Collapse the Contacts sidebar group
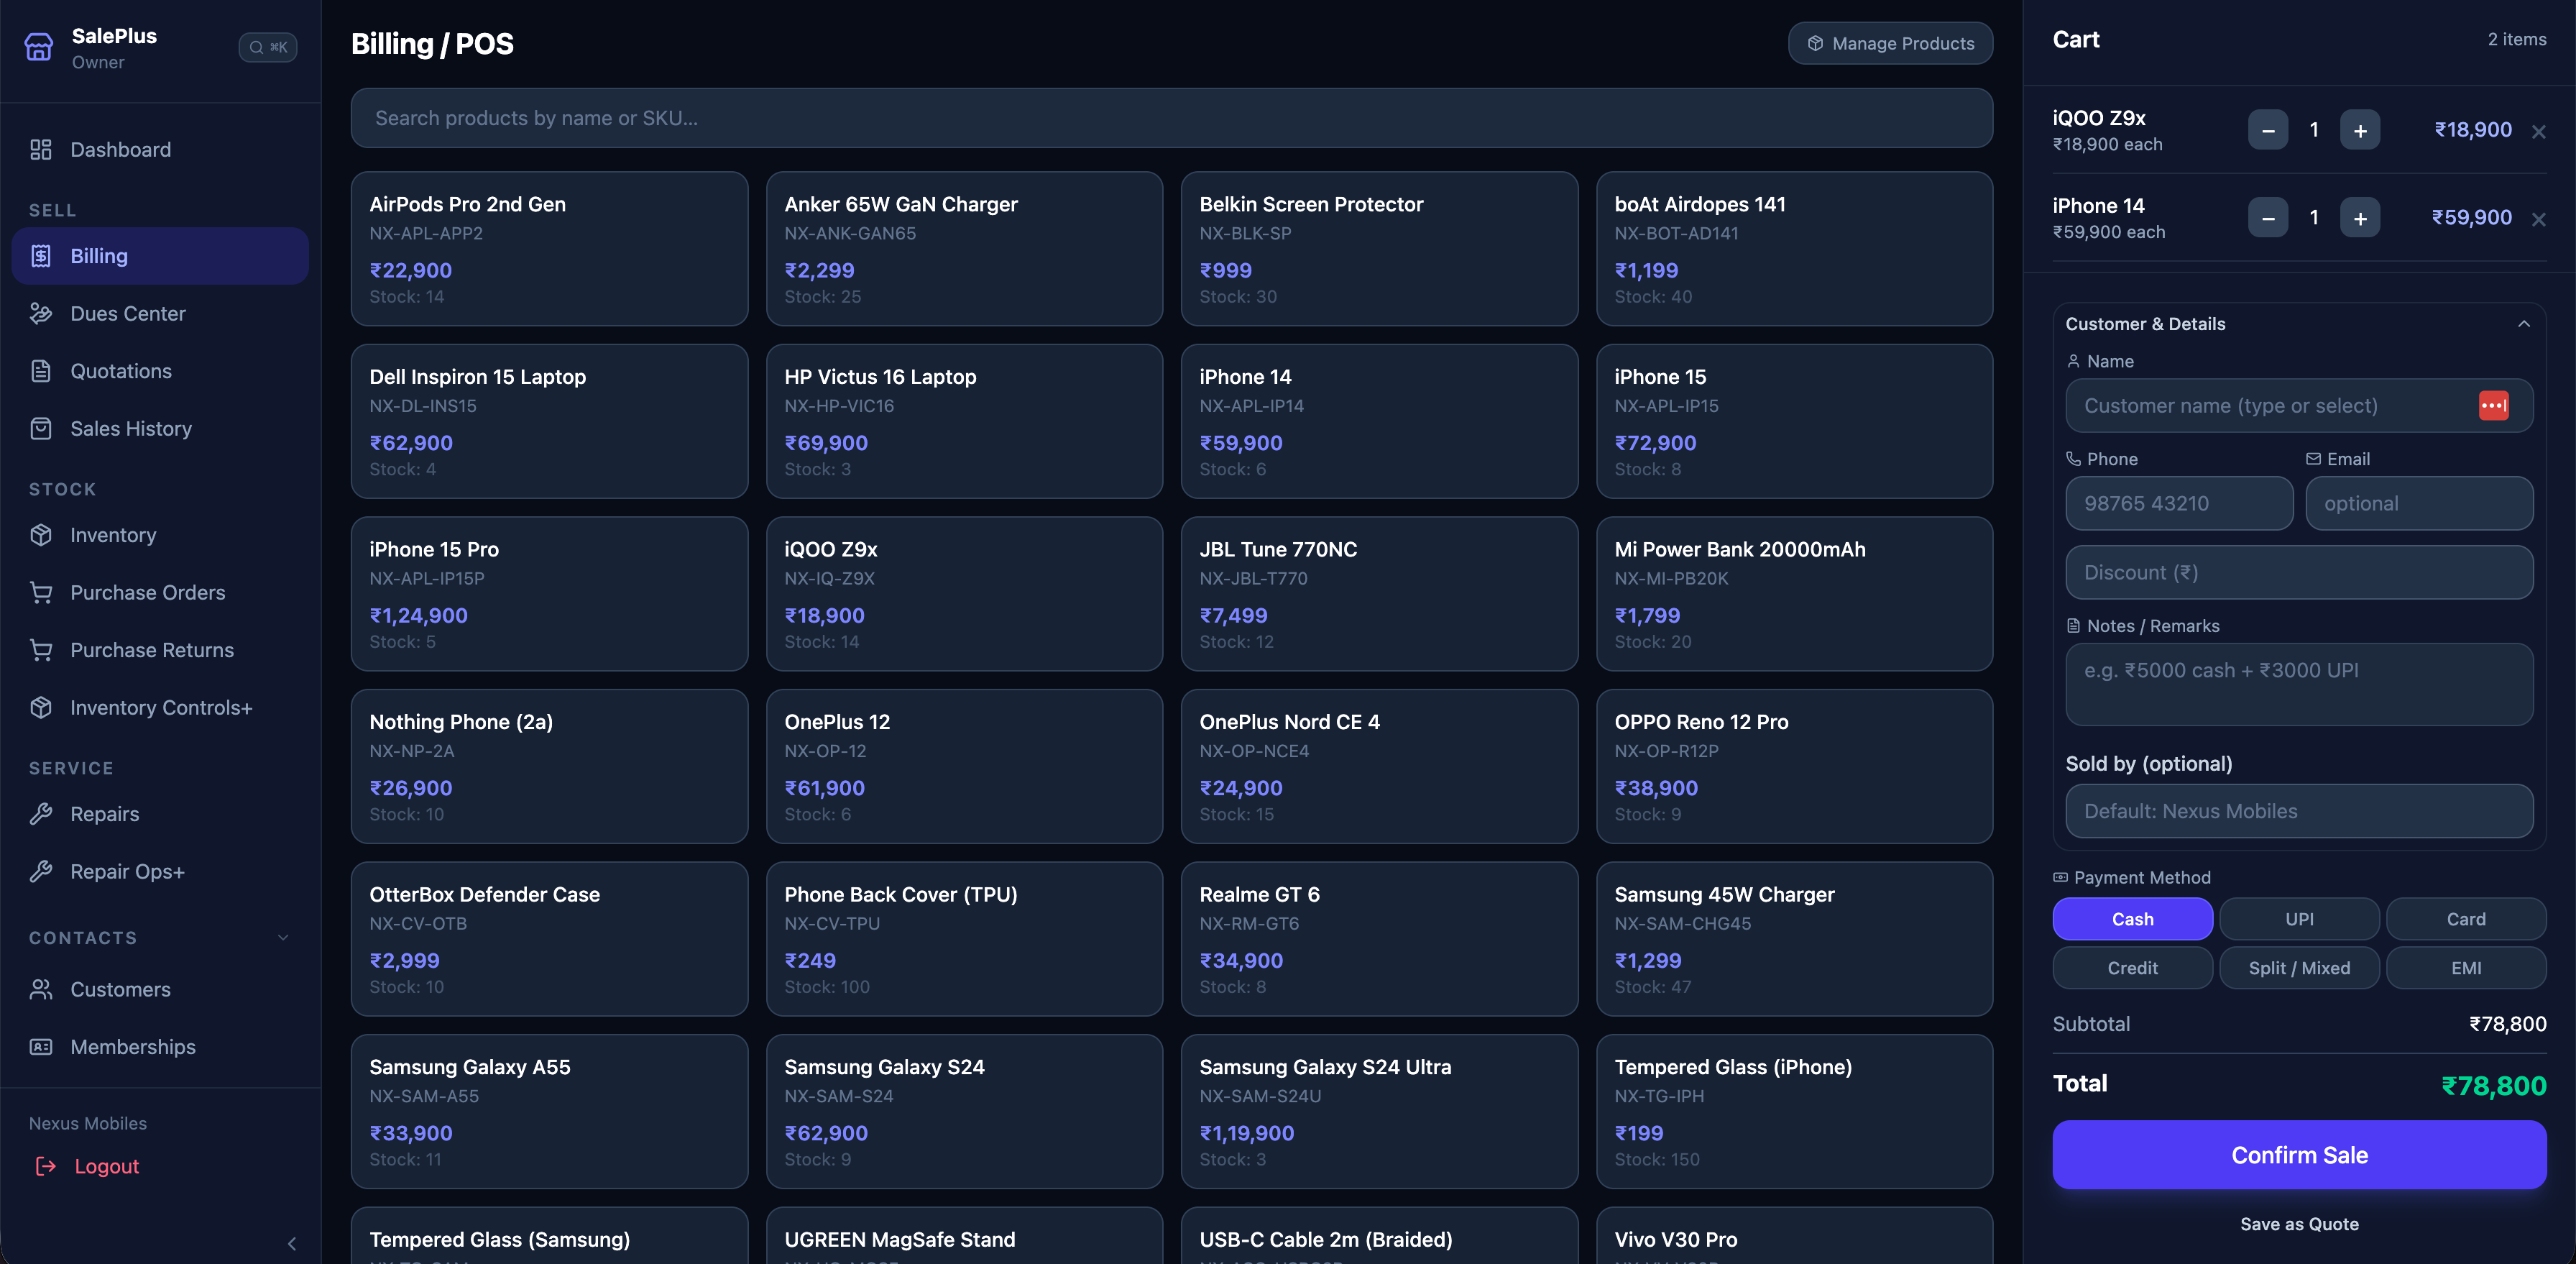Screen dimensions: 2576x1264 pyautogui.click(x=283, y=938)
